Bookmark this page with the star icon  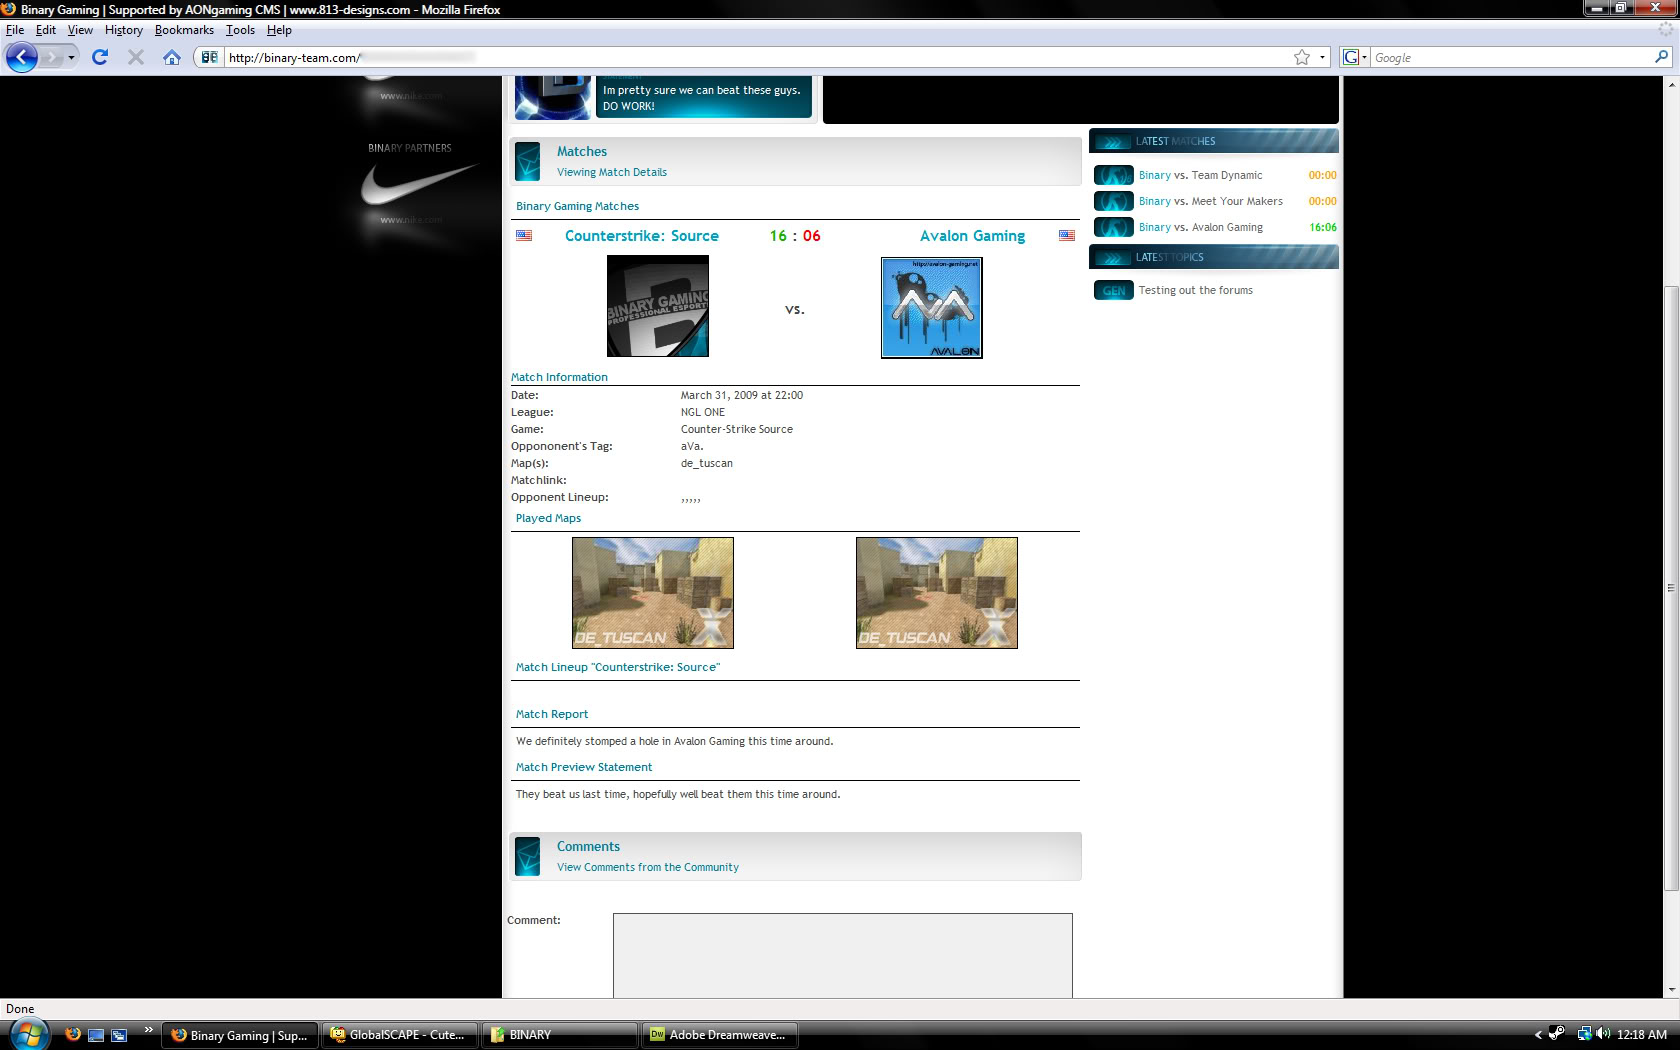coord(1302,57)
